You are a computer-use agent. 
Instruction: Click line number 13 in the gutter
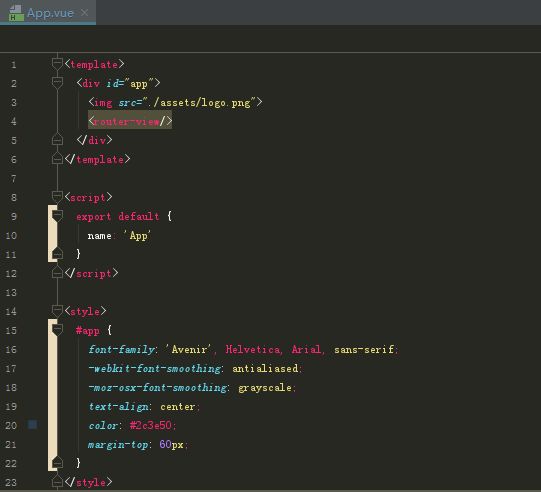pos(11,293)
